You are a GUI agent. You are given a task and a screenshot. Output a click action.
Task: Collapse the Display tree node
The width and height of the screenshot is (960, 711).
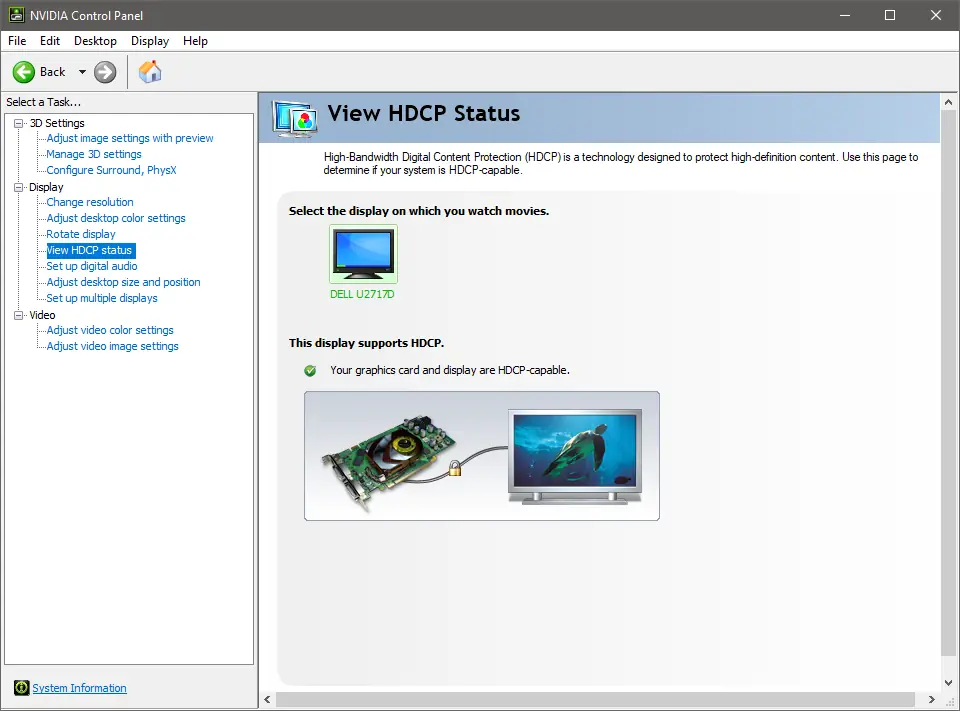coord(18,187)
